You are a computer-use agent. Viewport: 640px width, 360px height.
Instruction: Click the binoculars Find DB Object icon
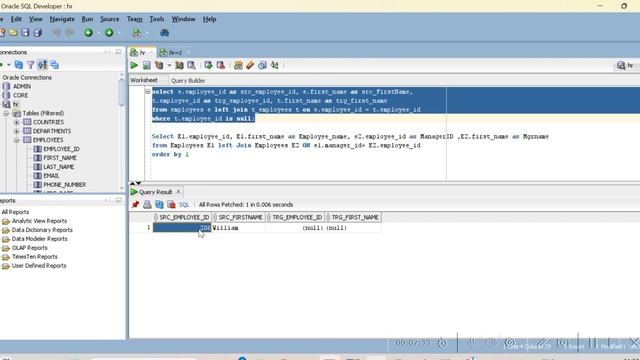tap(164, 33)
